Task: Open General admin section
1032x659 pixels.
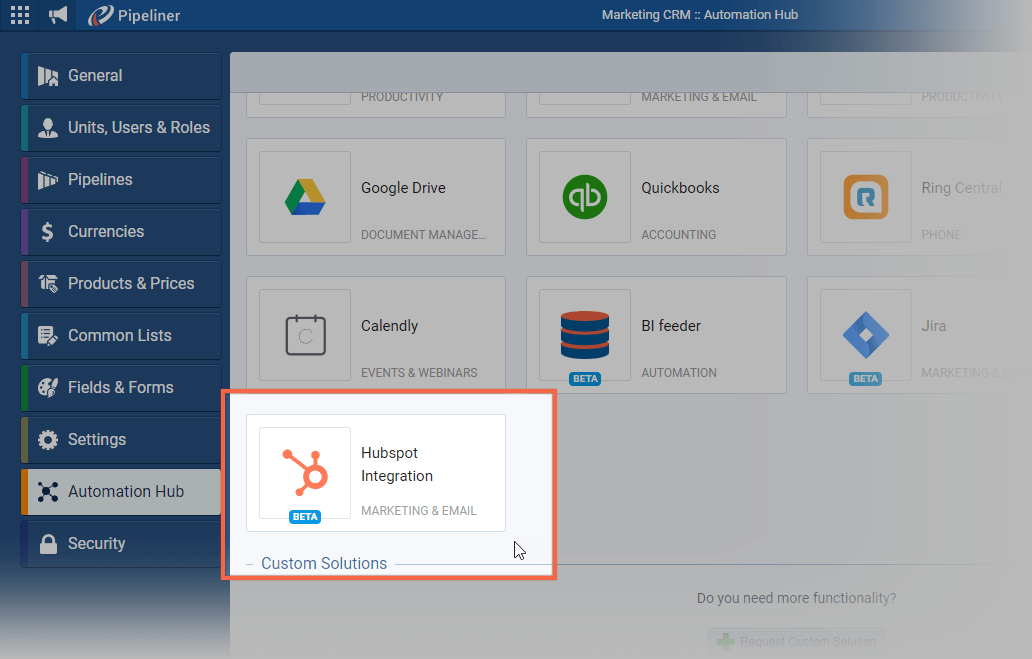Action: click(121, 76)
